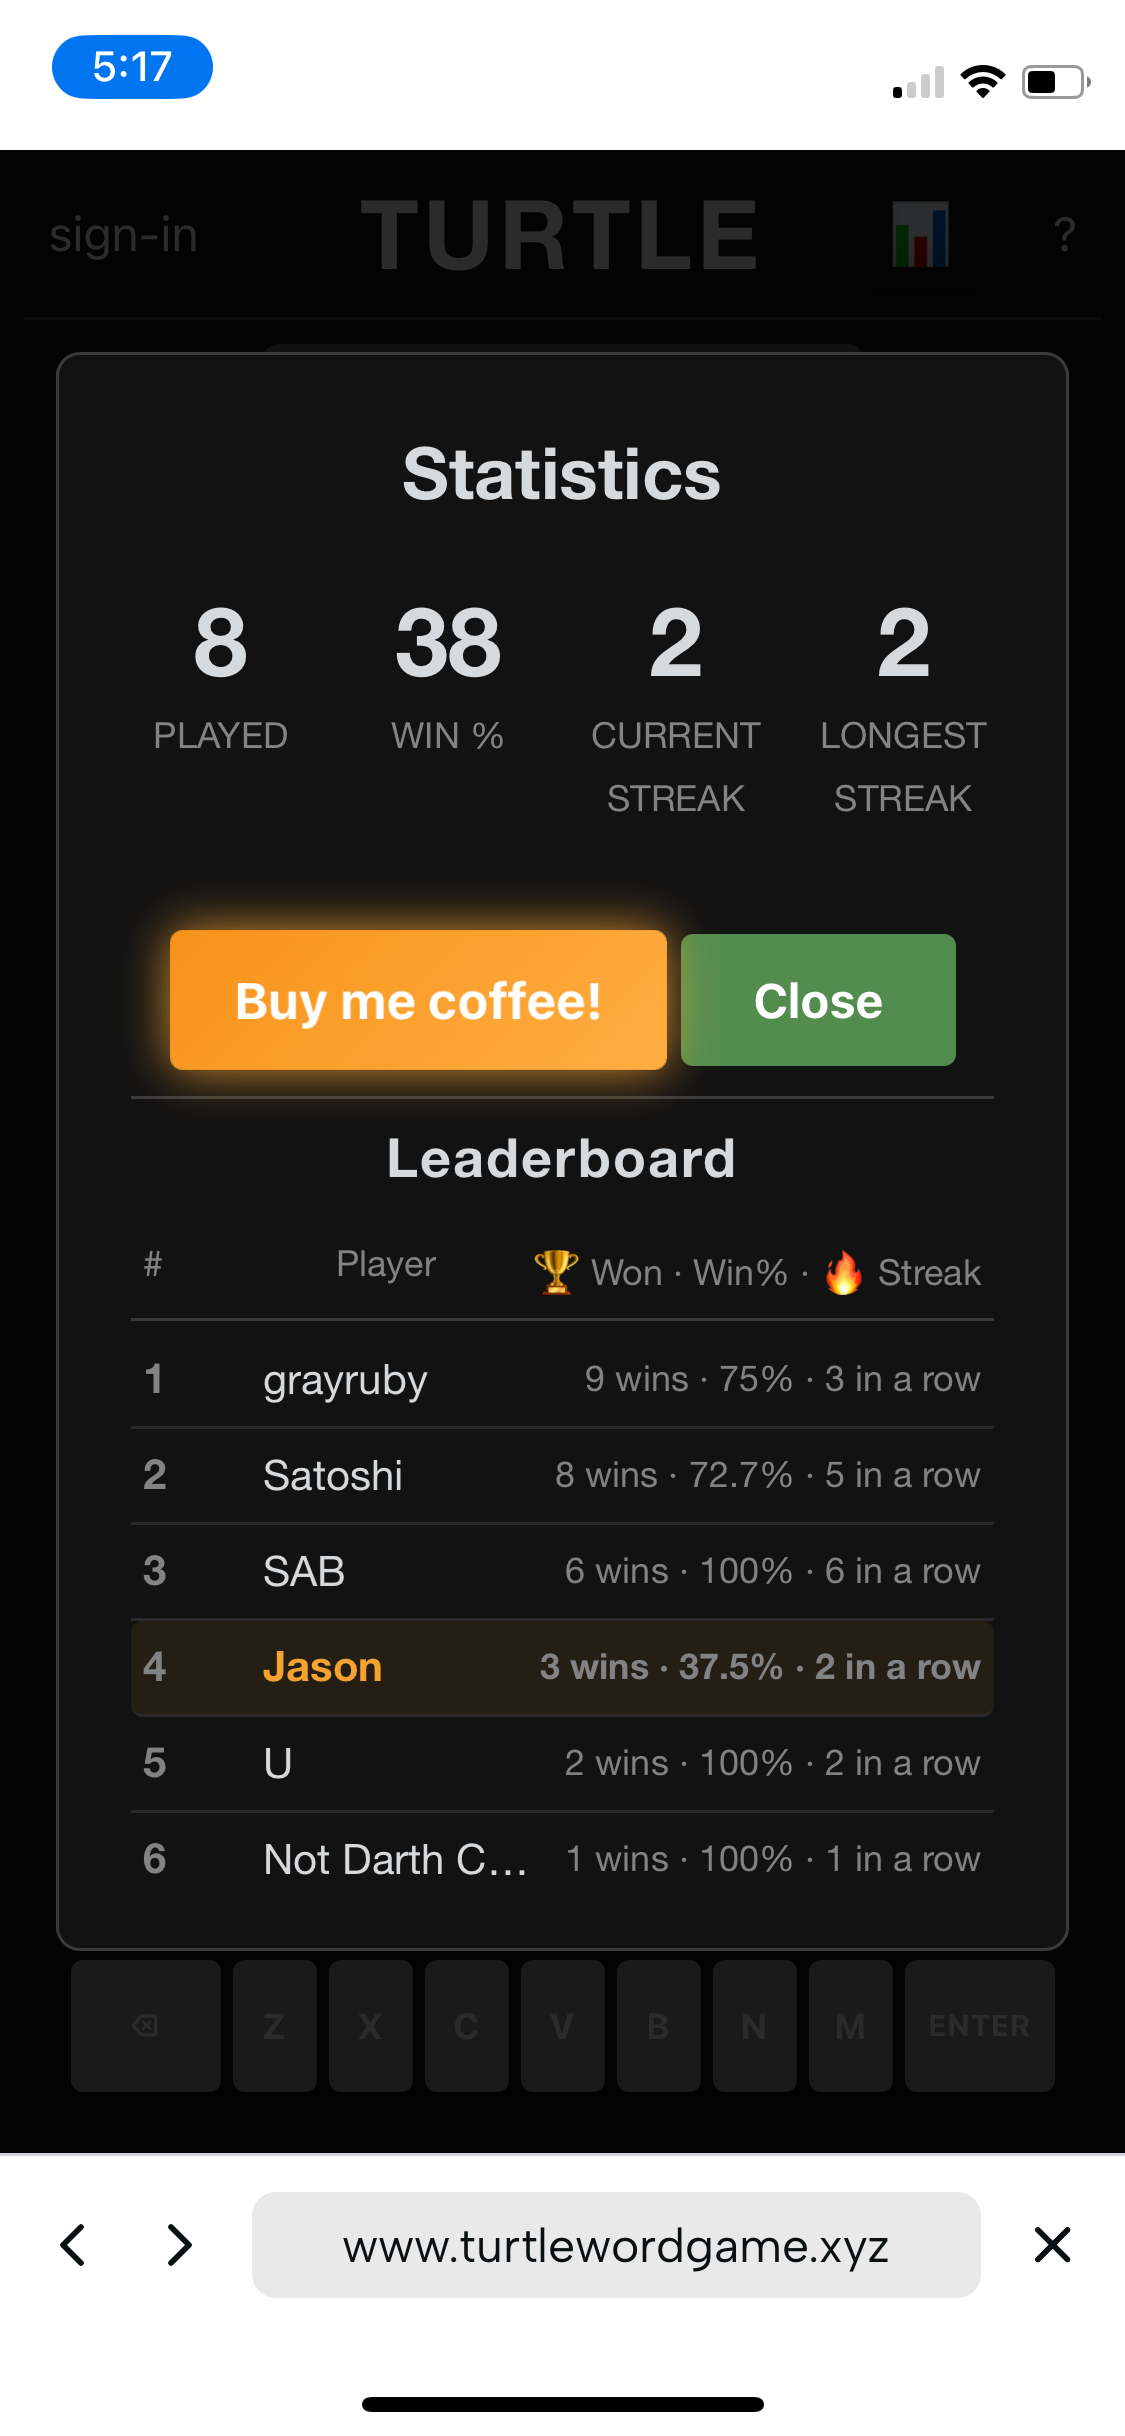Close the Statistics dialog

pos(818,1000)
